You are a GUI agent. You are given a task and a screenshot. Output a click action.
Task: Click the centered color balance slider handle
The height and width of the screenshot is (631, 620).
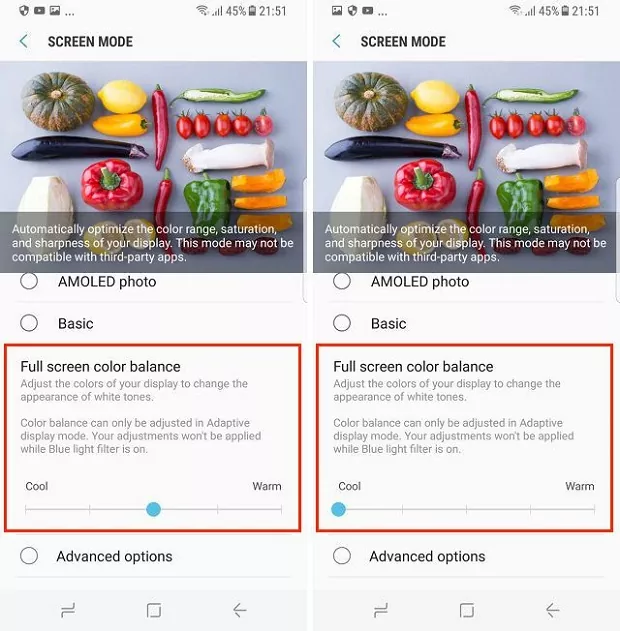pyautogui.click(x=153, y=509)
